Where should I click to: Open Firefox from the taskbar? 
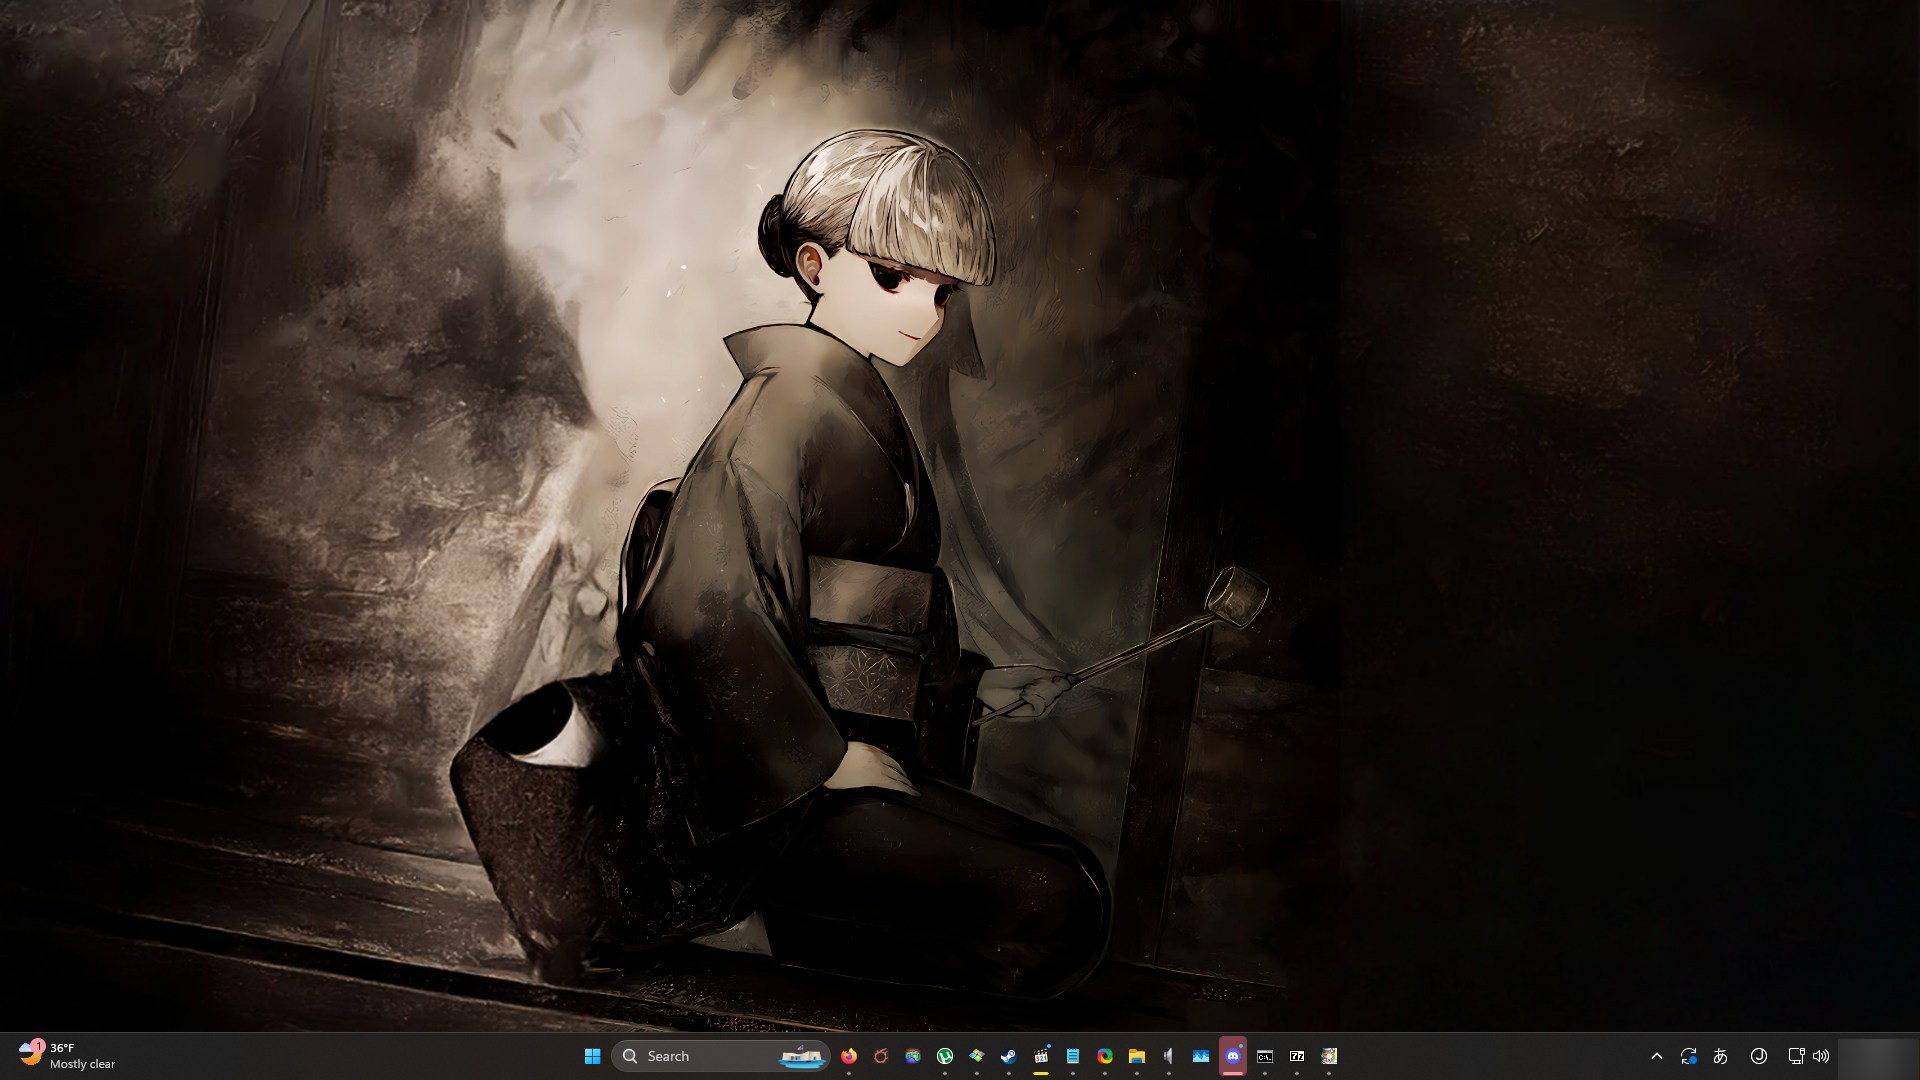[849, 1056]
